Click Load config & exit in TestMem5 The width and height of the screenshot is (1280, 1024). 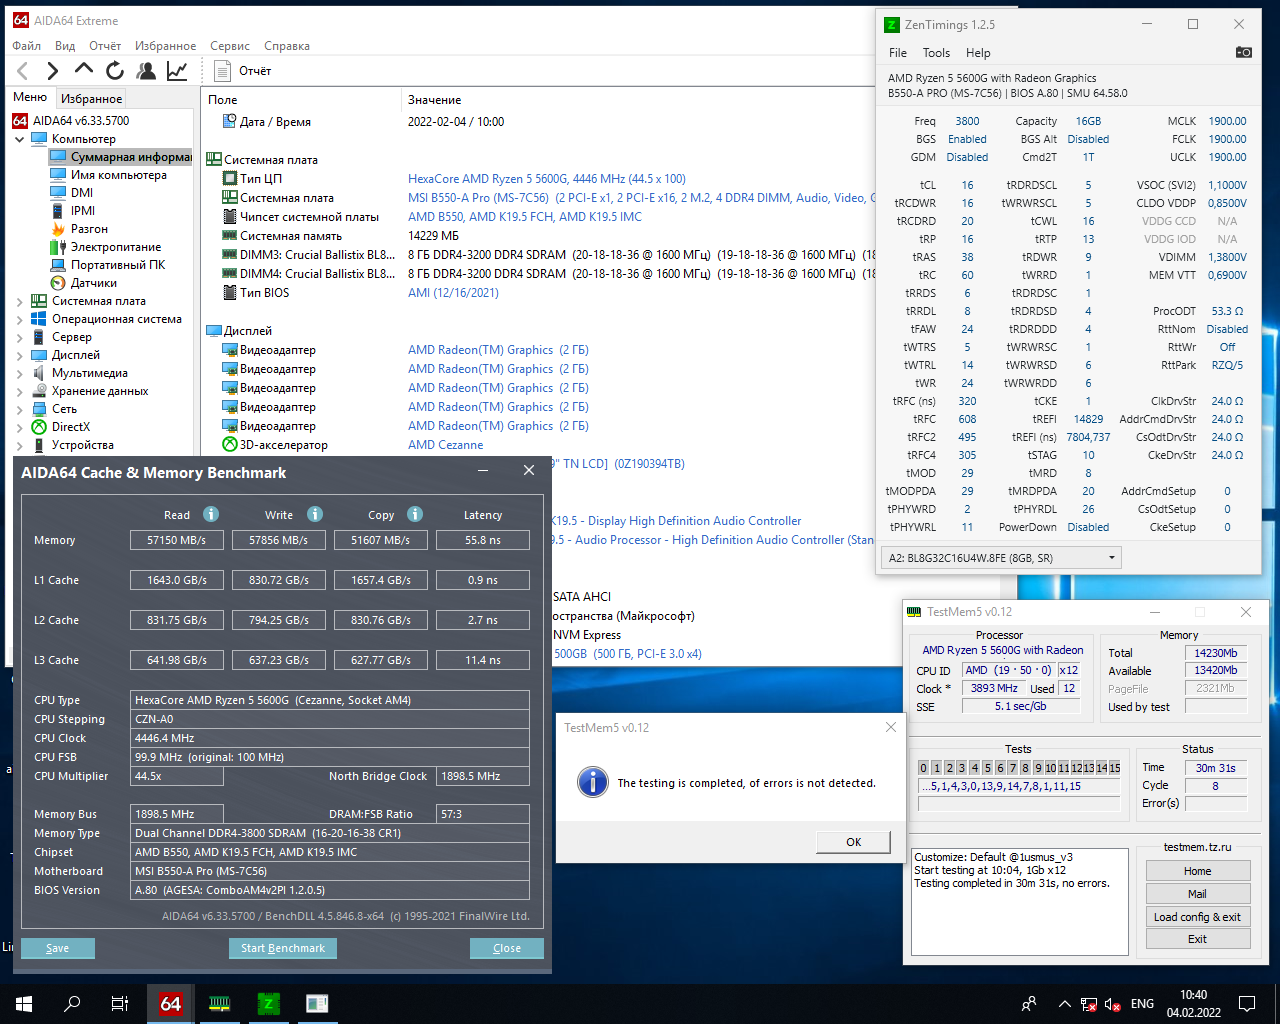pyautogui.click(x=1197, y=917)
